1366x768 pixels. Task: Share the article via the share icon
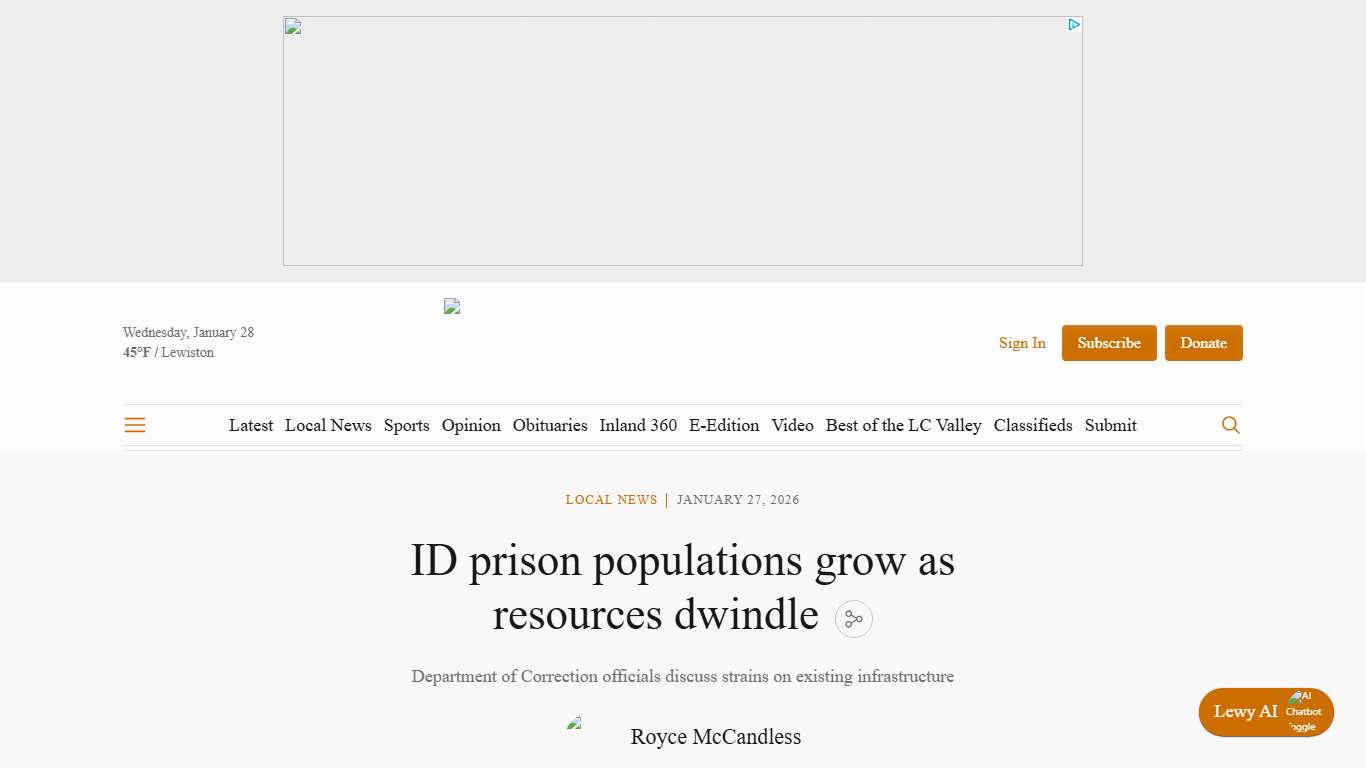tap(853, 618)
